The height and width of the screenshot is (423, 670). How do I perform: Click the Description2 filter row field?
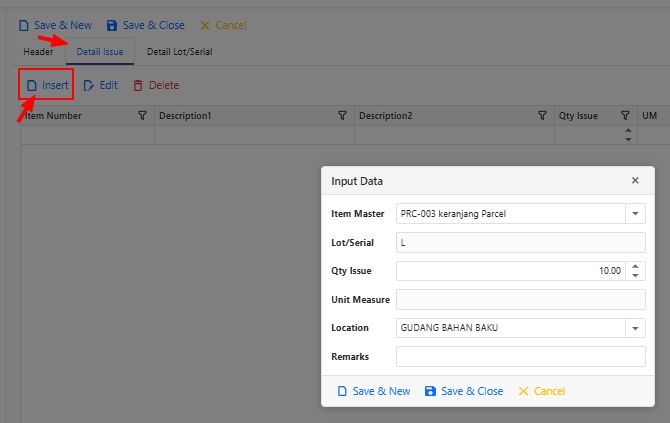point(454,135)
